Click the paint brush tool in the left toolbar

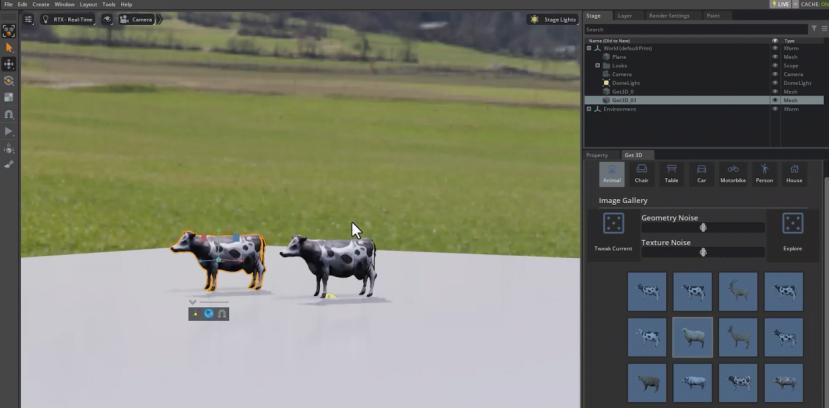click(8, 165)
